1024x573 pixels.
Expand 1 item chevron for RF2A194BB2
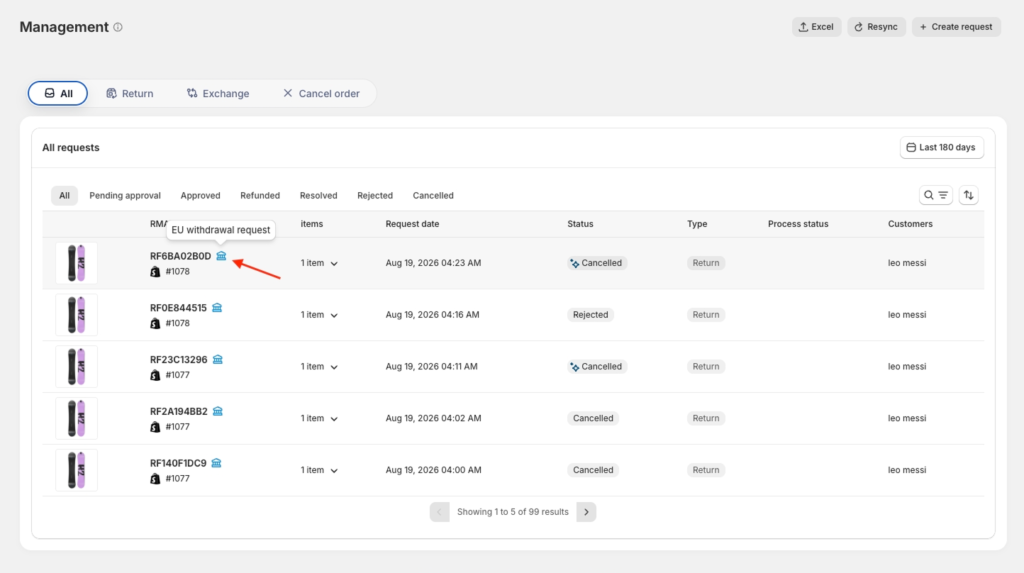334,419
